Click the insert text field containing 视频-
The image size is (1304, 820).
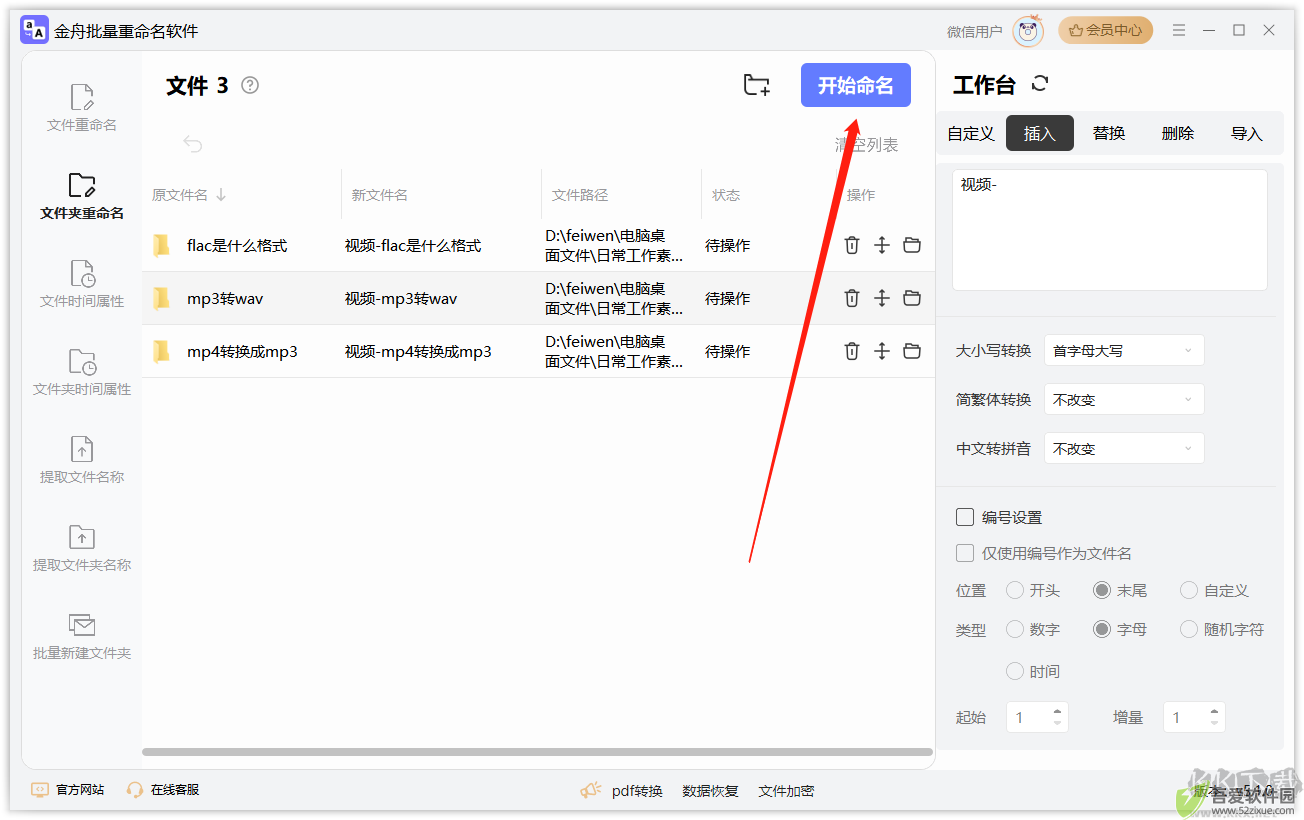pos(1110,230)
